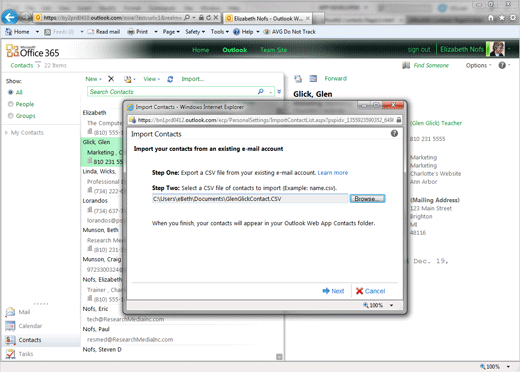Switch to the Elizabeth Nofs browser tab
Image resolution: width=520 pixels, height=372 pixels.
tap(268, 18)
